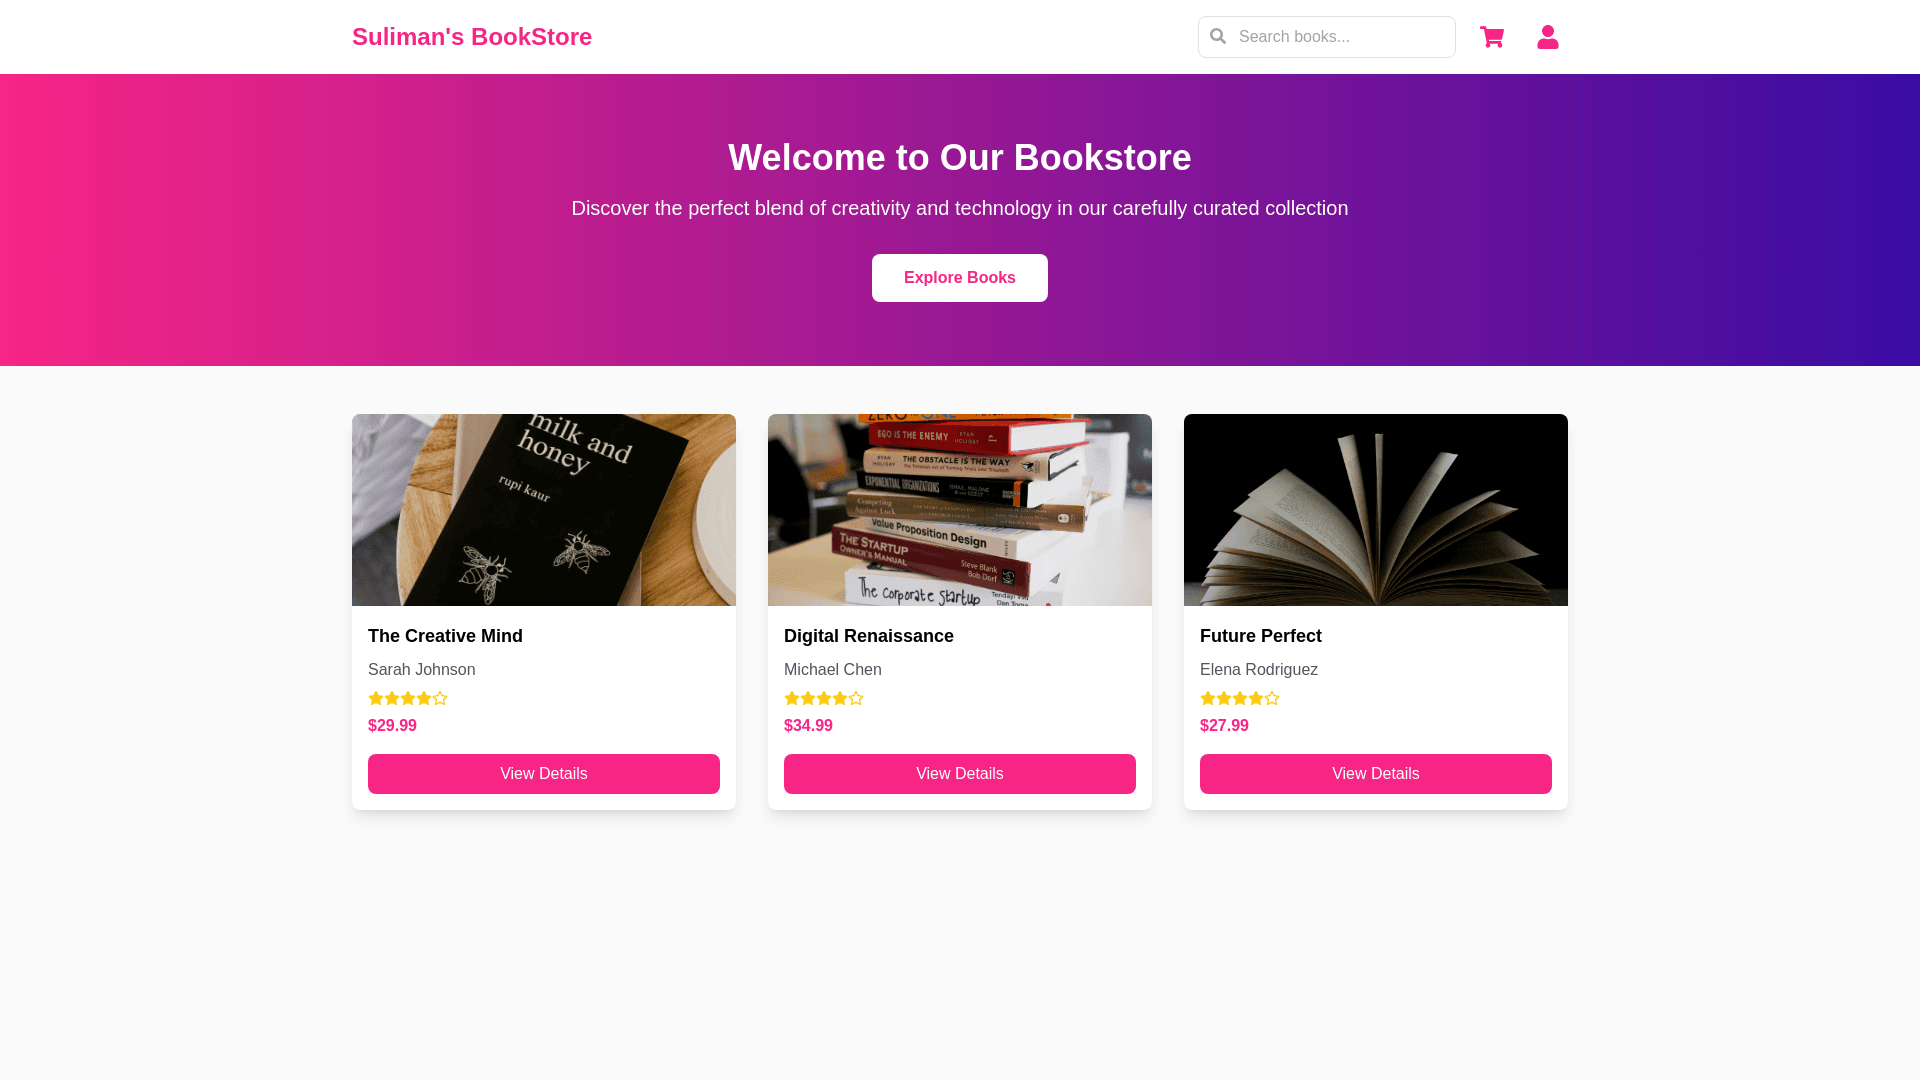
Task: Select the Future Perfect title
Action: tap(1261, 636)
